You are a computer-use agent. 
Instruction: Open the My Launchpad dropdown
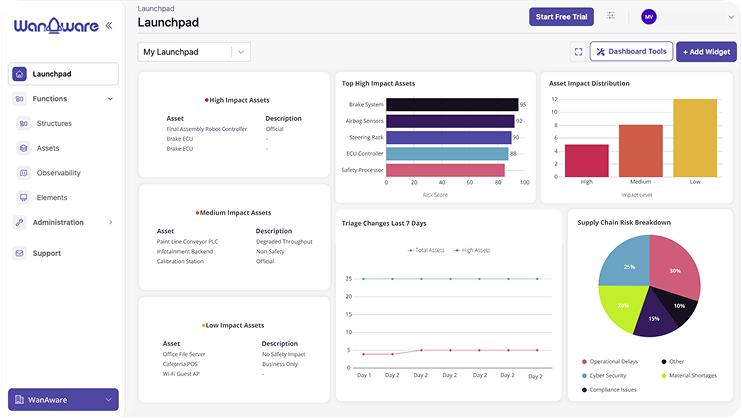194,52
